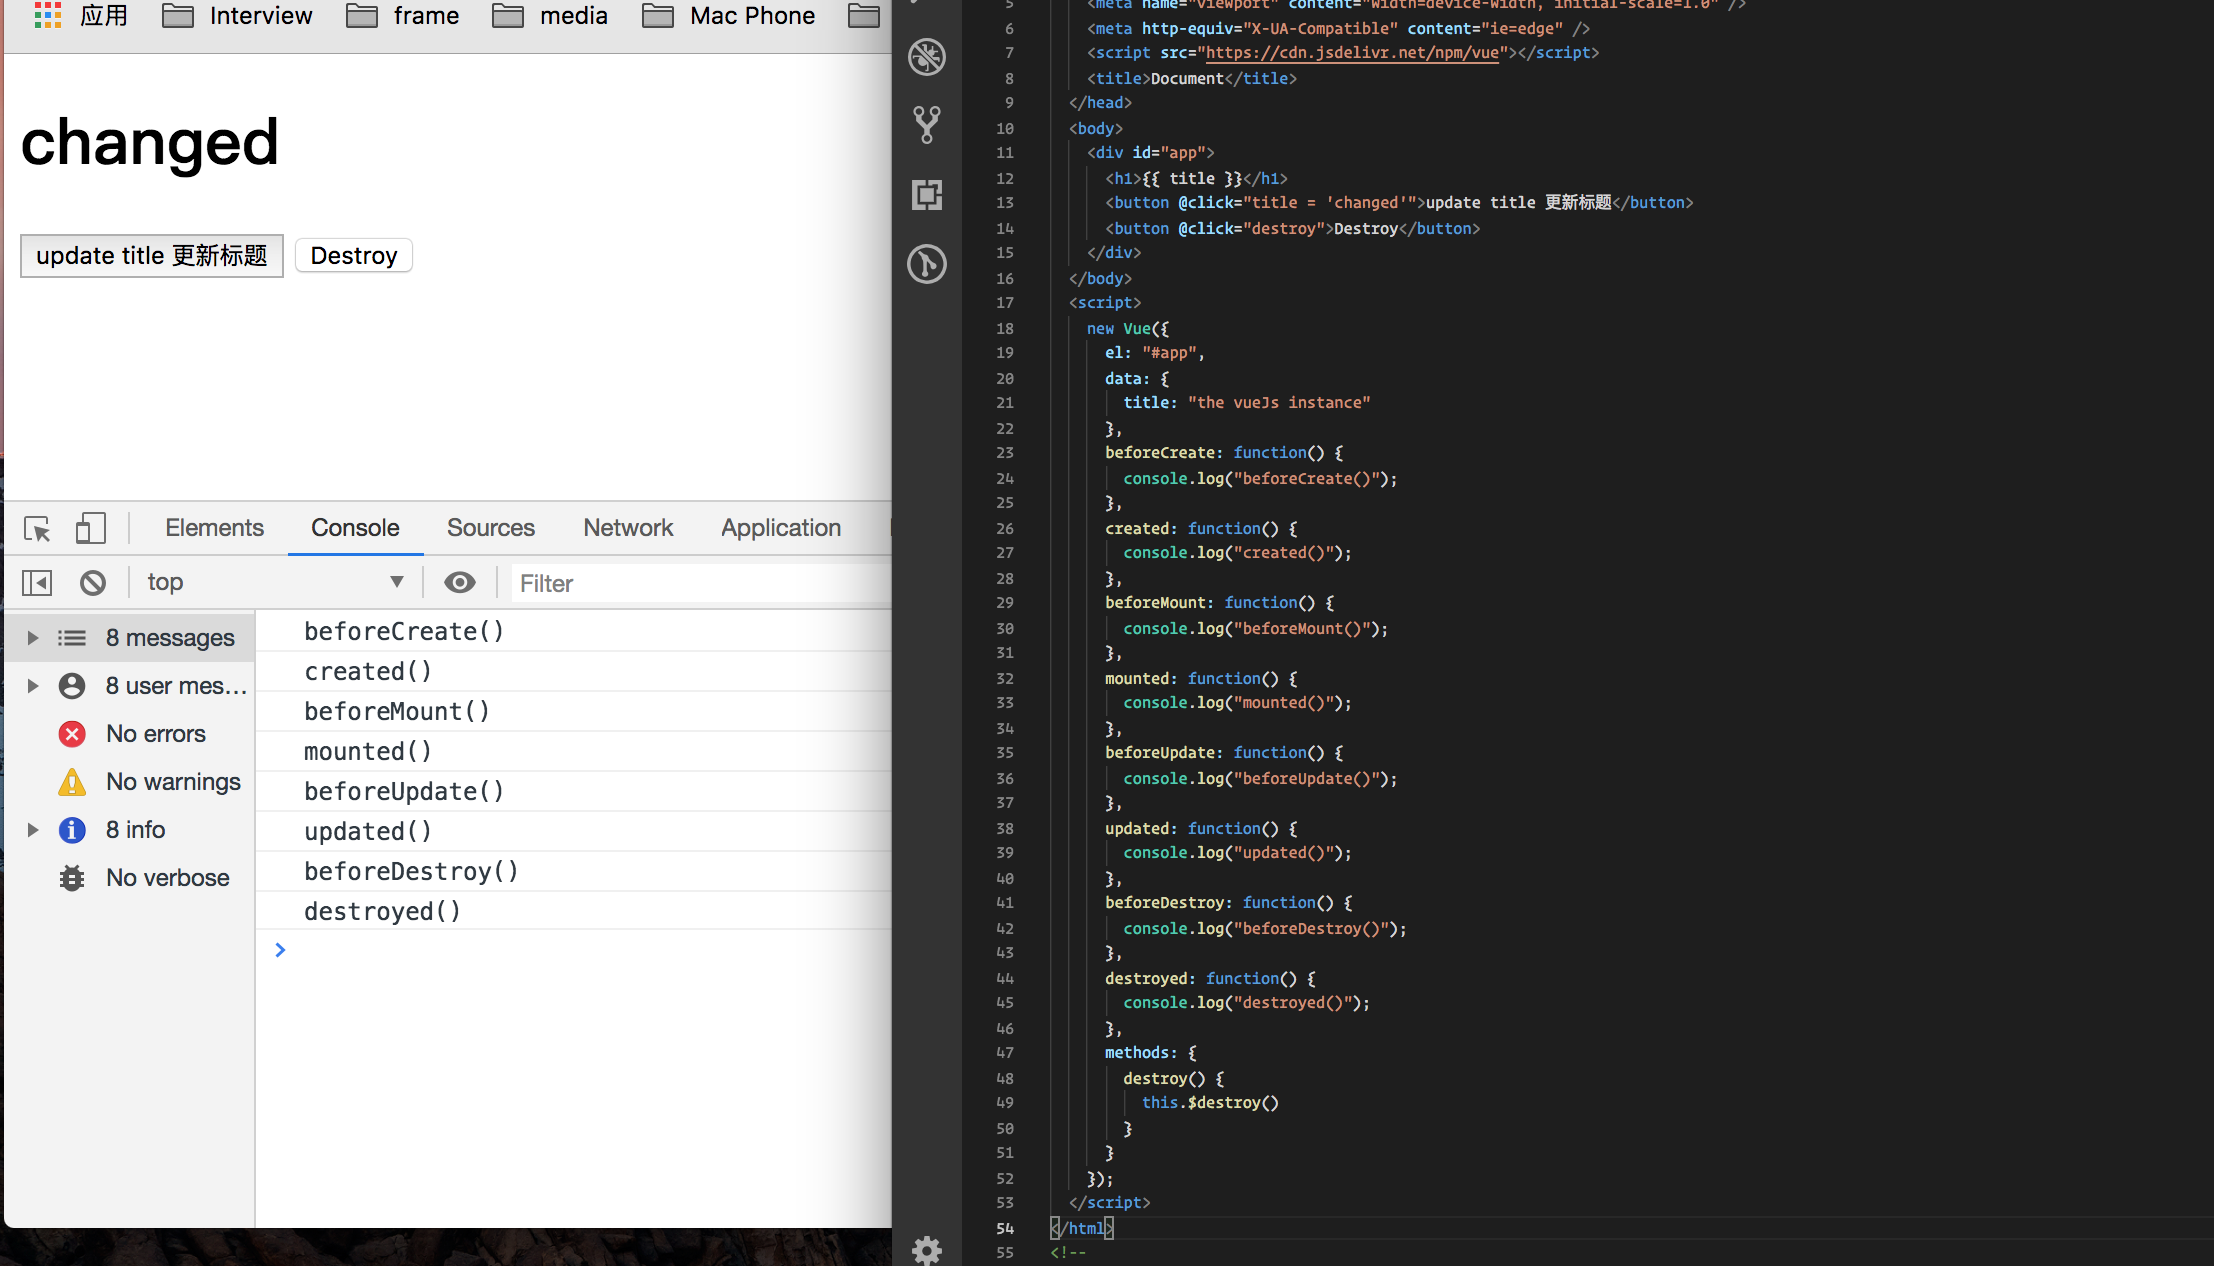Switch to the Elements tab
Viewport: 2214px width, 1266px height.
[214, 528]
